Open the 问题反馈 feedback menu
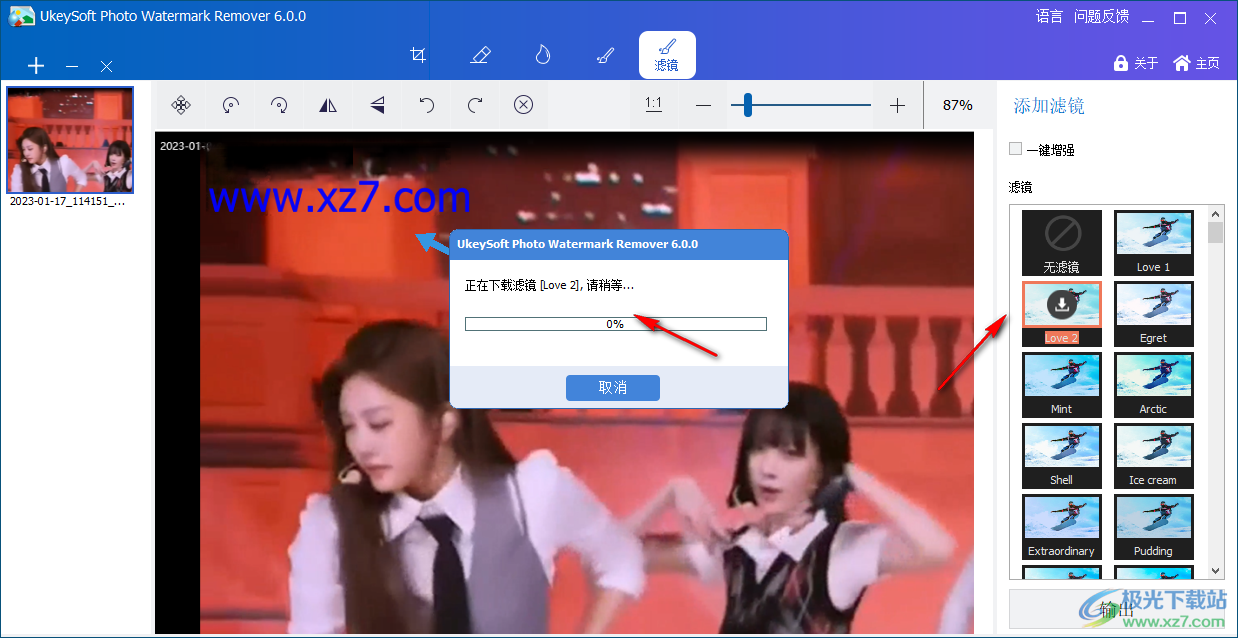This screenshot has height=638, width=1238. click(x=1101, y=17)
